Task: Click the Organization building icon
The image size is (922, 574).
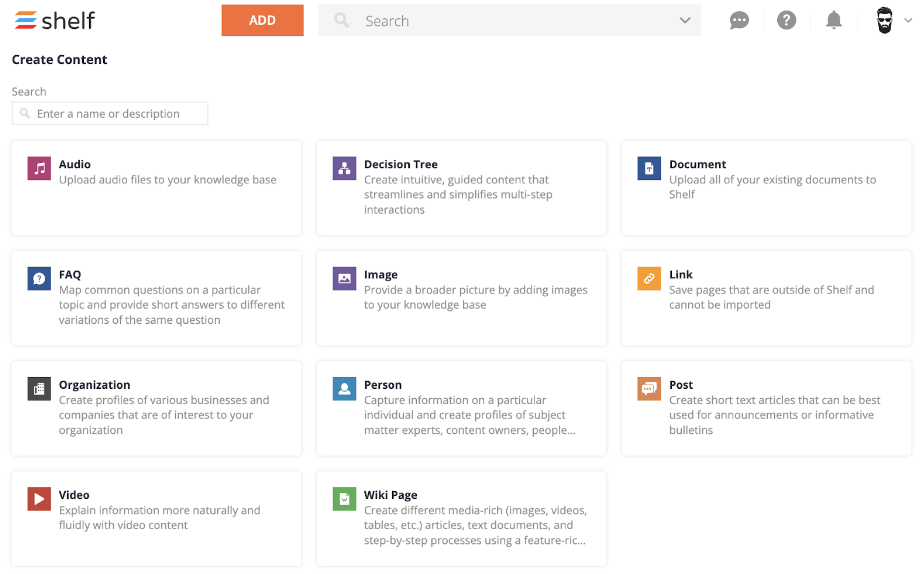Action: point(39,389)
